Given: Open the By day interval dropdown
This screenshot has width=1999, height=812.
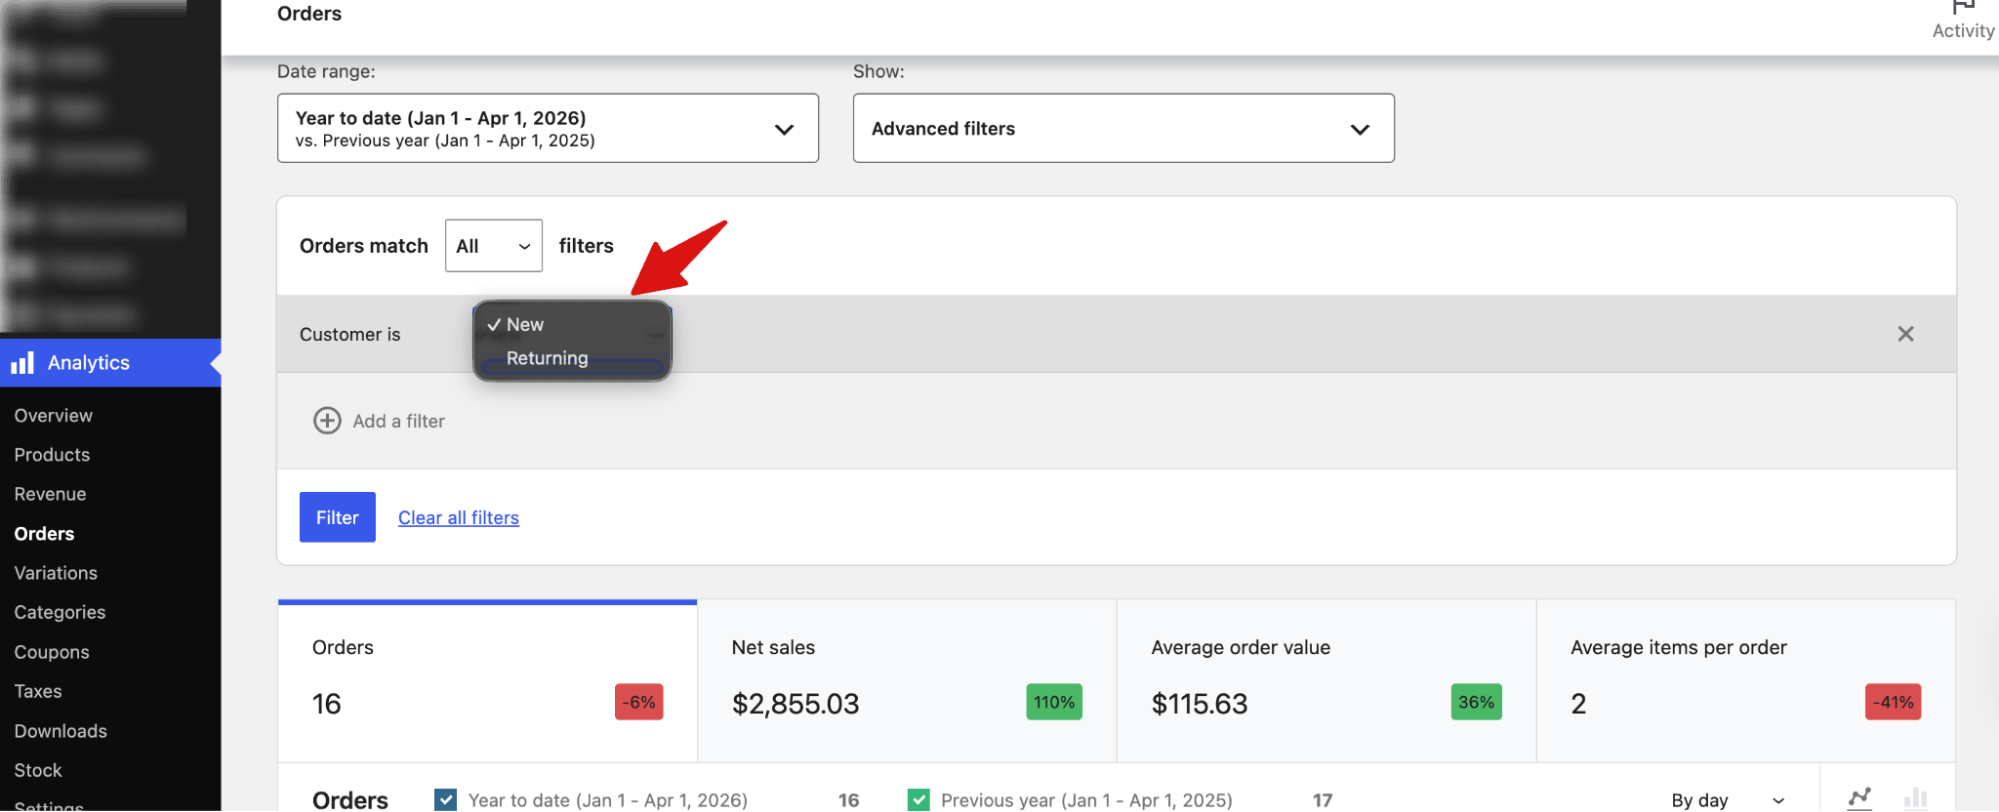Looking at the screenshot, I should (1728, 800).
